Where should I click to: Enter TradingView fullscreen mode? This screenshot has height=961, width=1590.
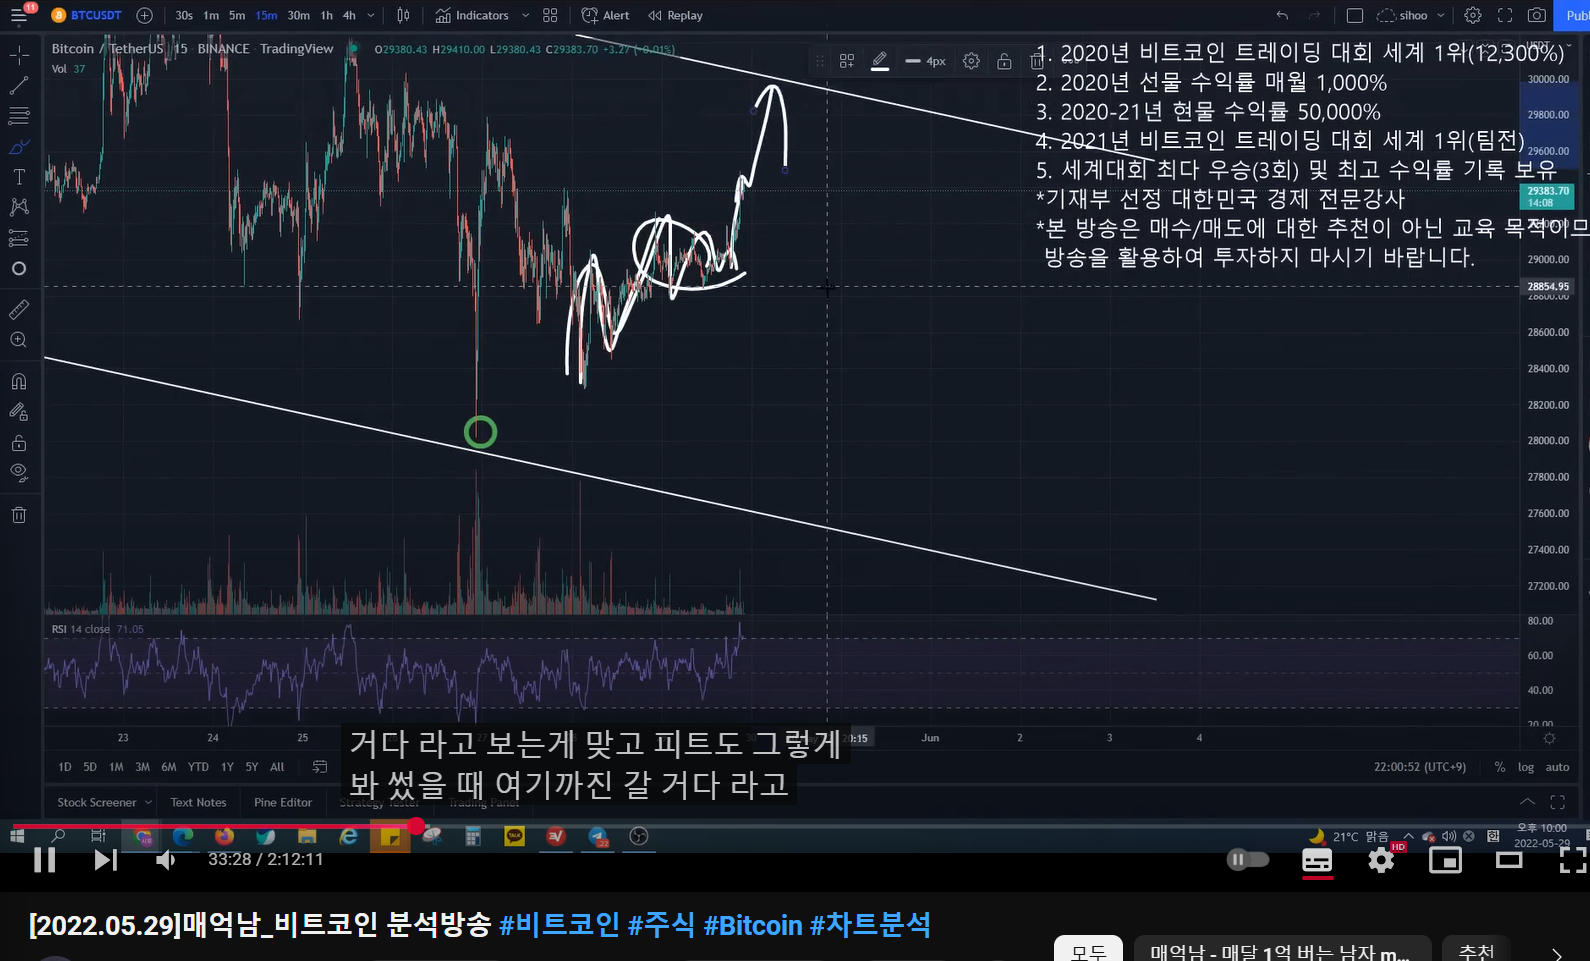pos(1505,15)
